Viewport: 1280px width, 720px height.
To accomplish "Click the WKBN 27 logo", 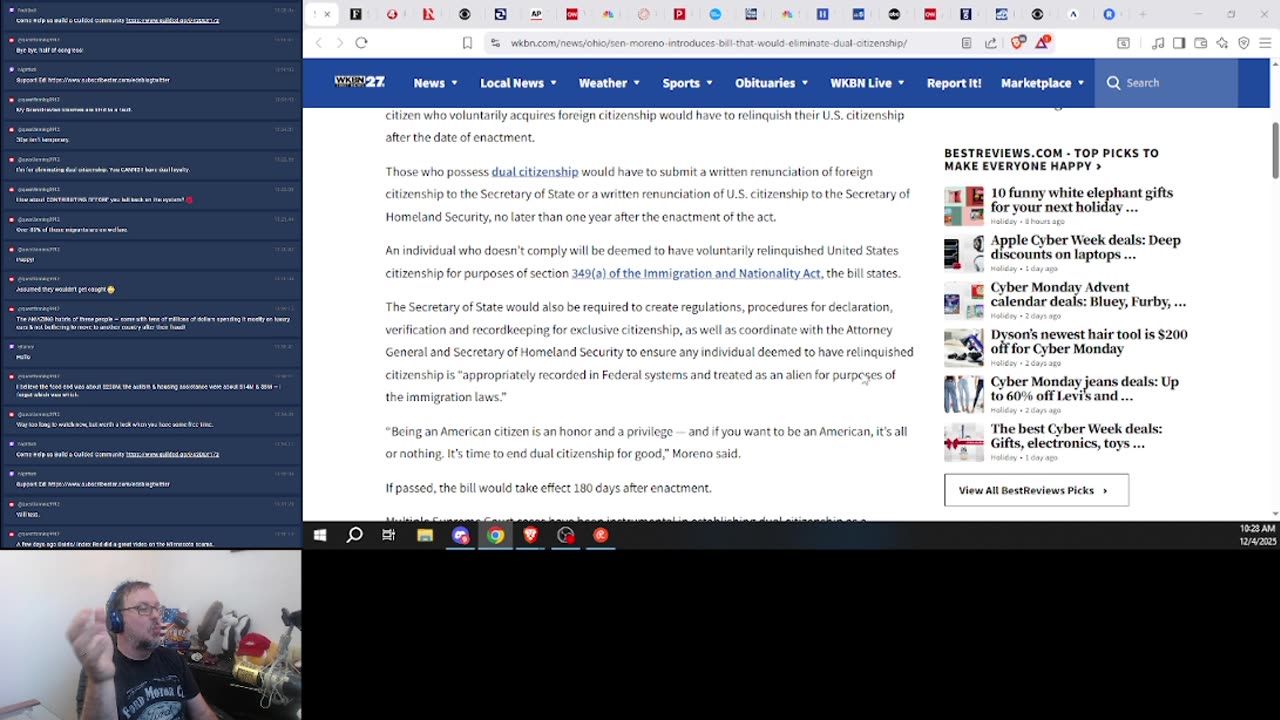I will point(359,82).
